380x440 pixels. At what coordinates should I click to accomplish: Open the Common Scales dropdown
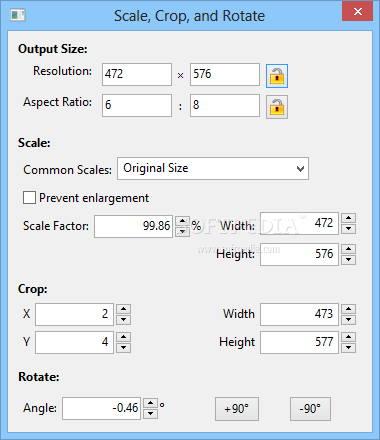213,168
